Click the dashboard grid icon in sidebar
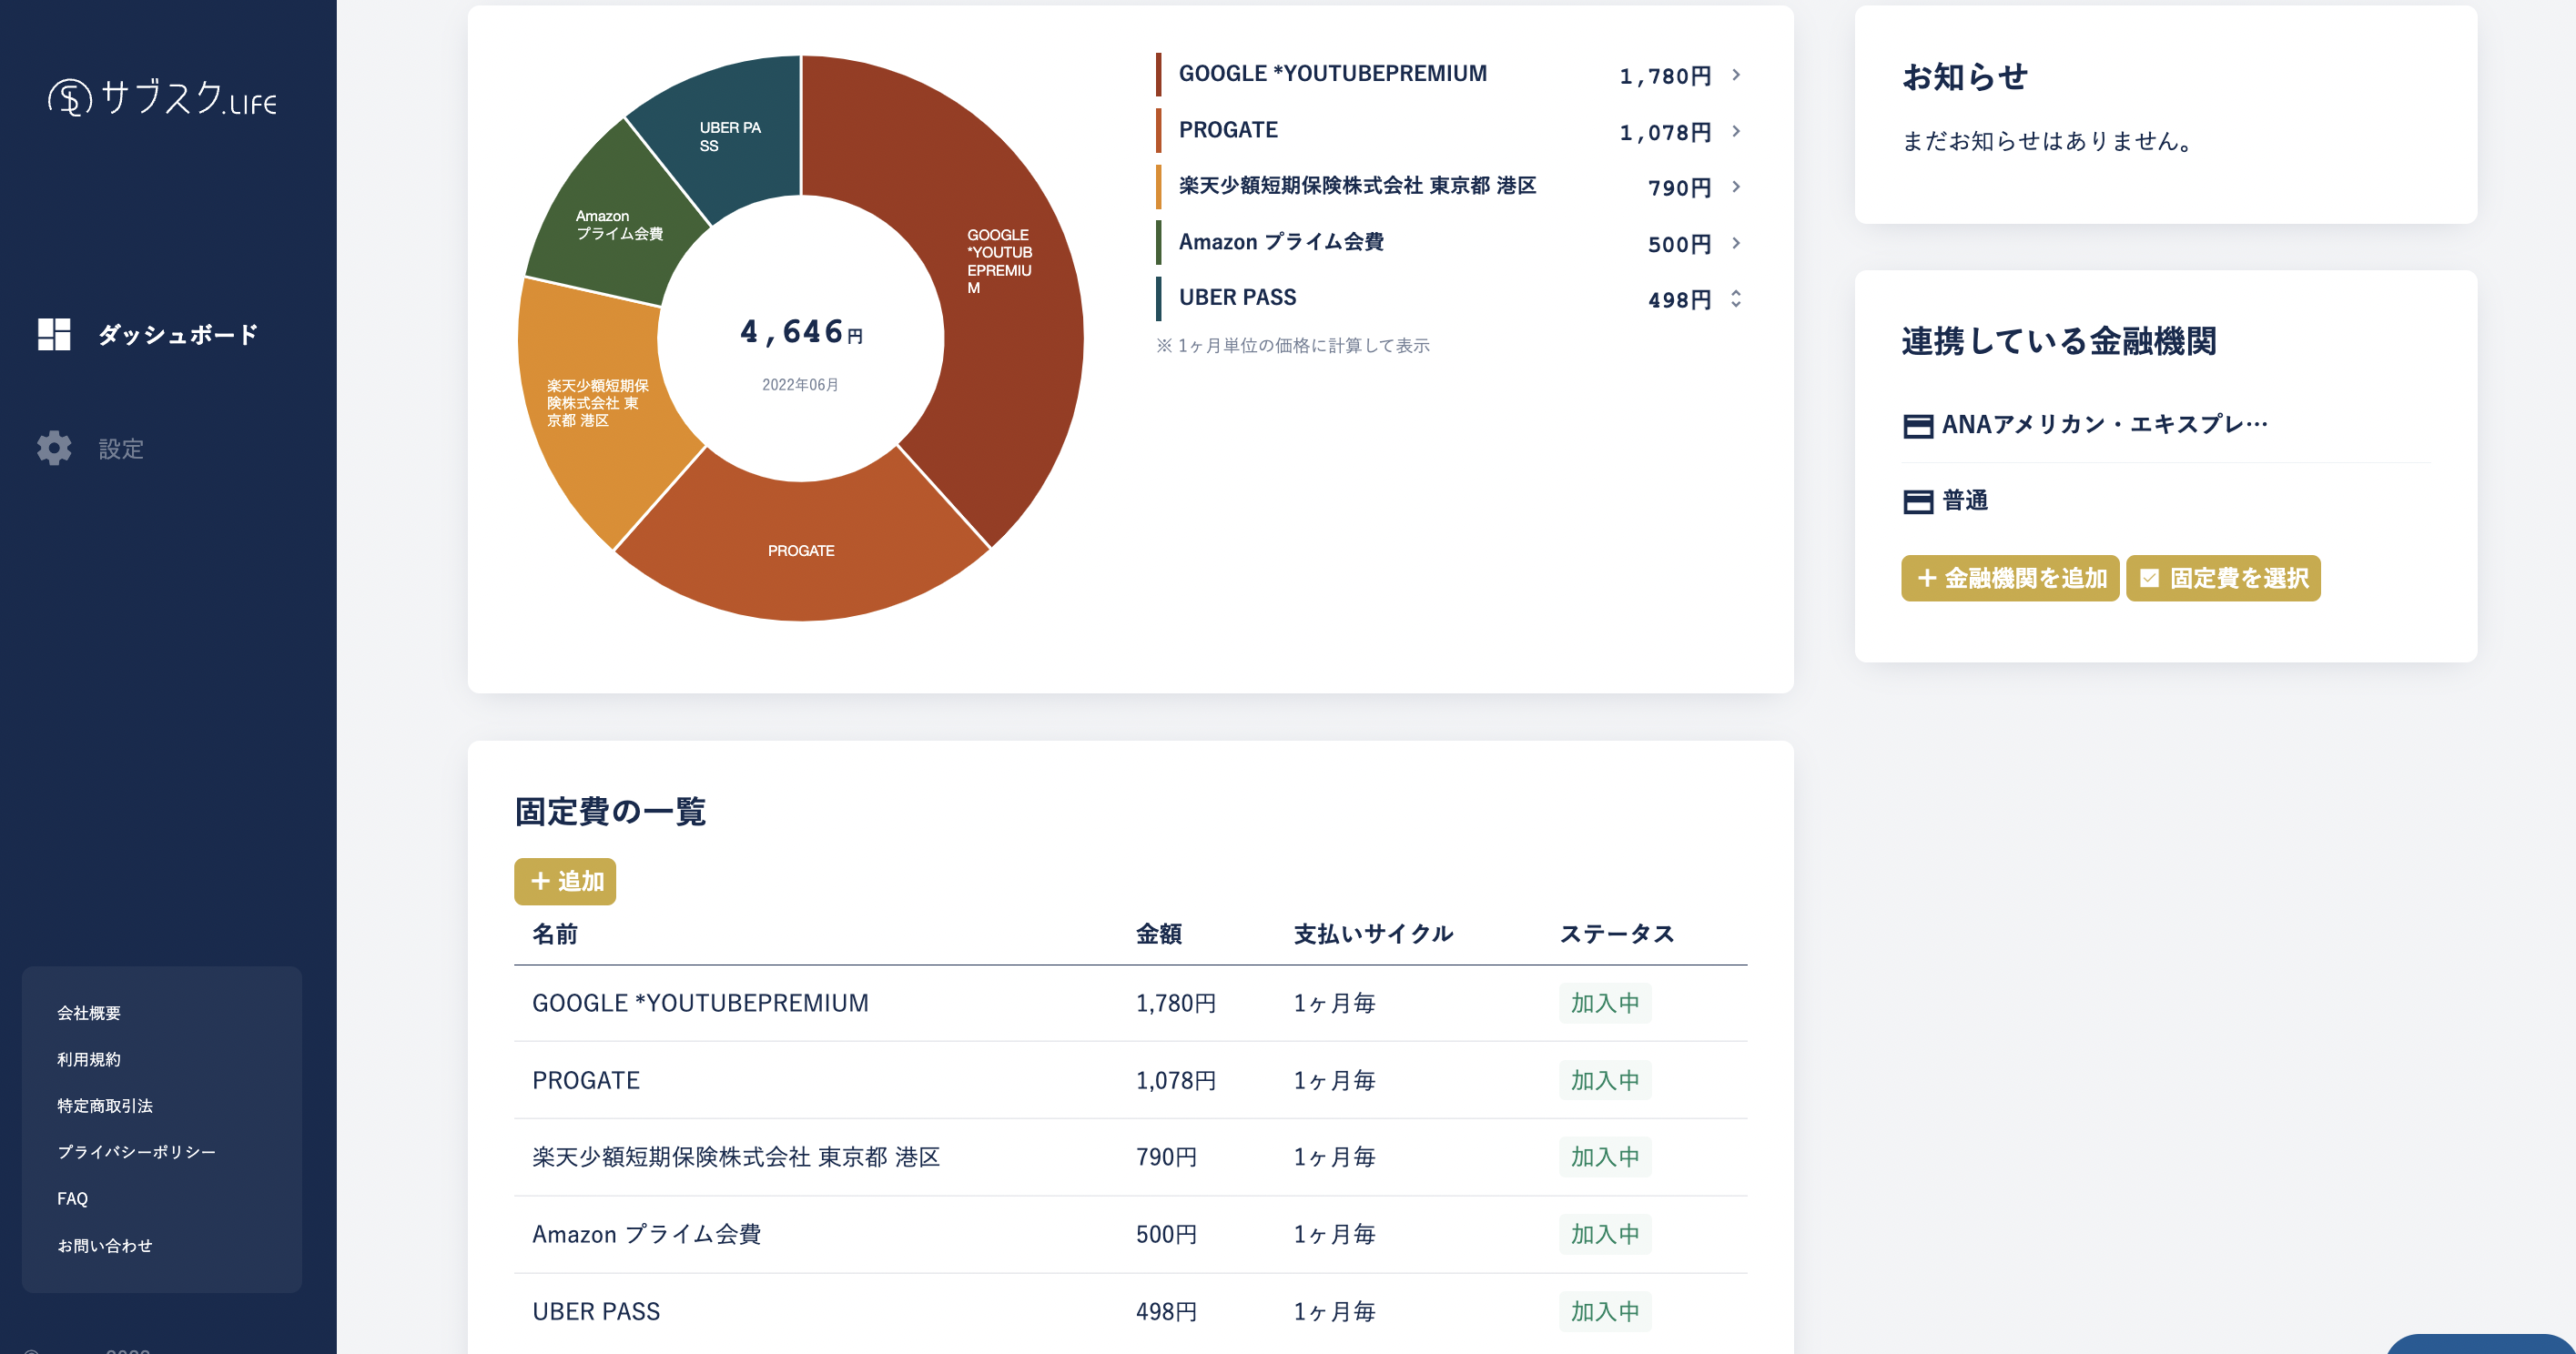Image resolution: width=2576 pixels, height=1354 pixels. point(54,334)
